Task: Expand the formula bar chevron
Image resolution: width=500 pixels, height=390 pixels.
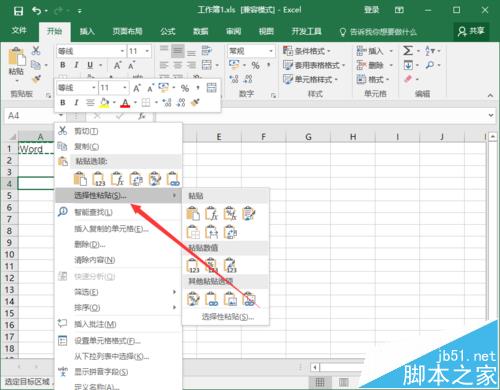Action: point(491,116)
